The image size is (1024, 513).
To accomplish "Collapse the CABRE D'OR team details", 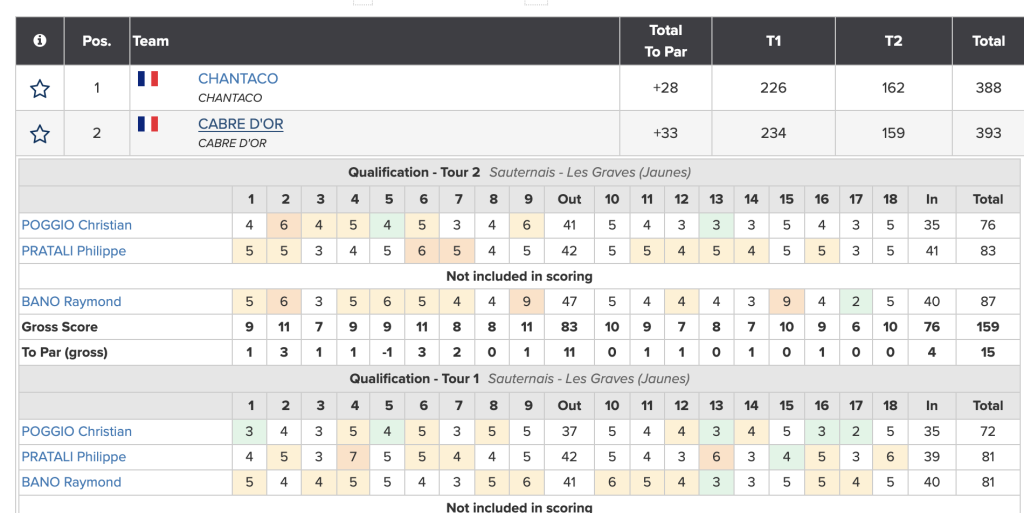I will click(x=240, y=124).
